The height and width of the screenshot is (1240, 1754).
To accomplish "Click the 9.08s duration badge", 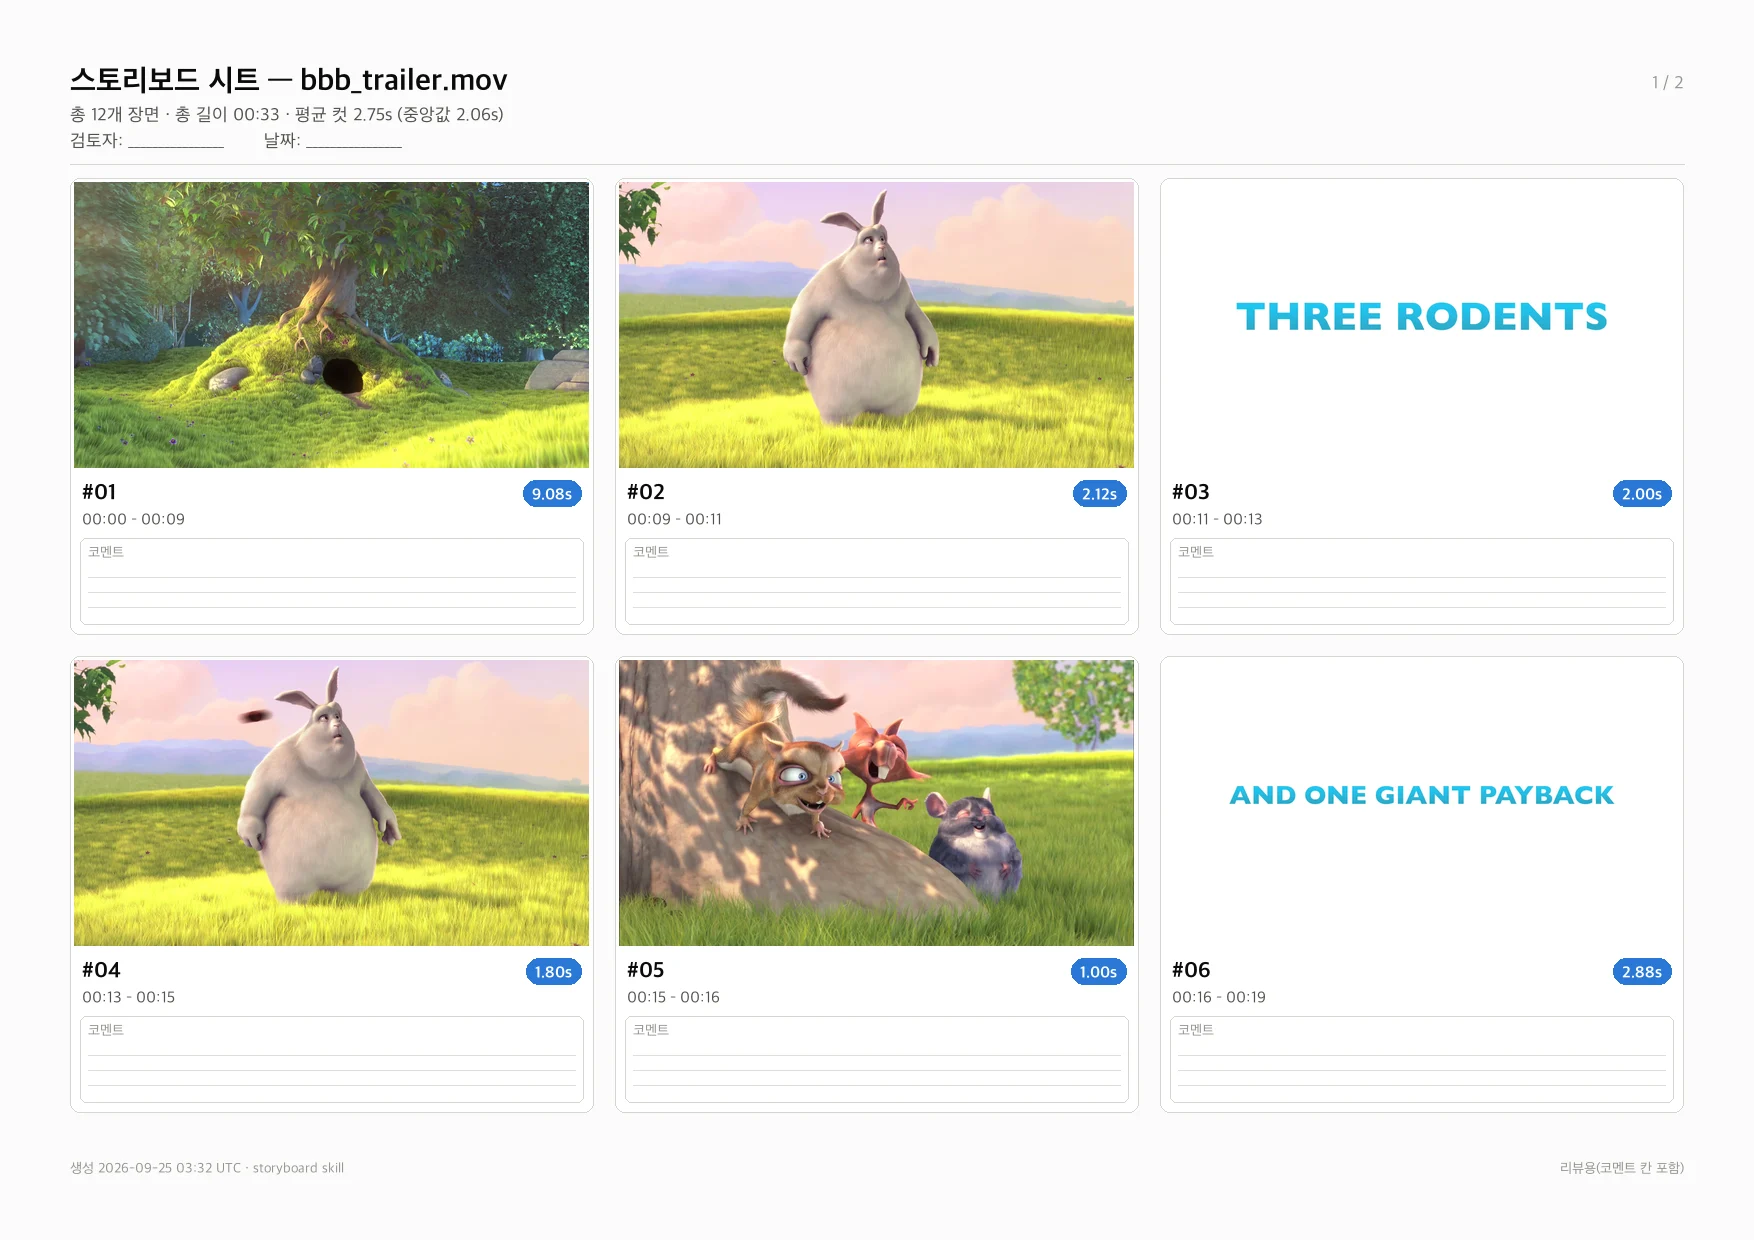I will (552, 494).
